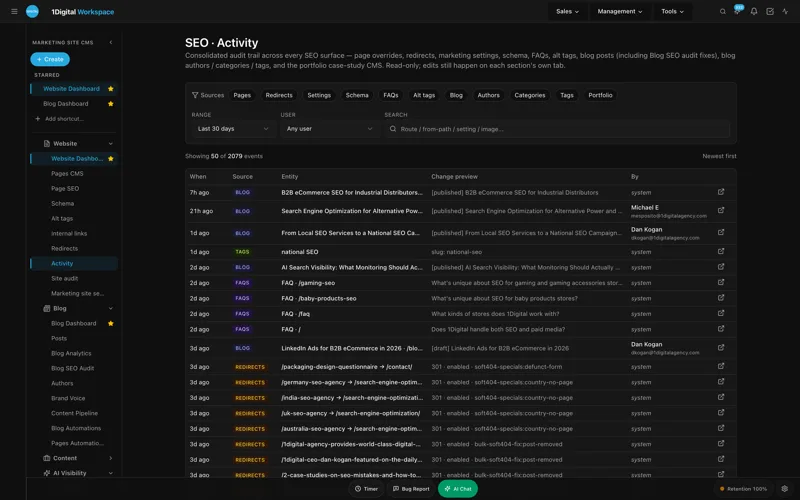
Task: Open external link for india-seo-agency redirect
Action: (x=721, y=397)
